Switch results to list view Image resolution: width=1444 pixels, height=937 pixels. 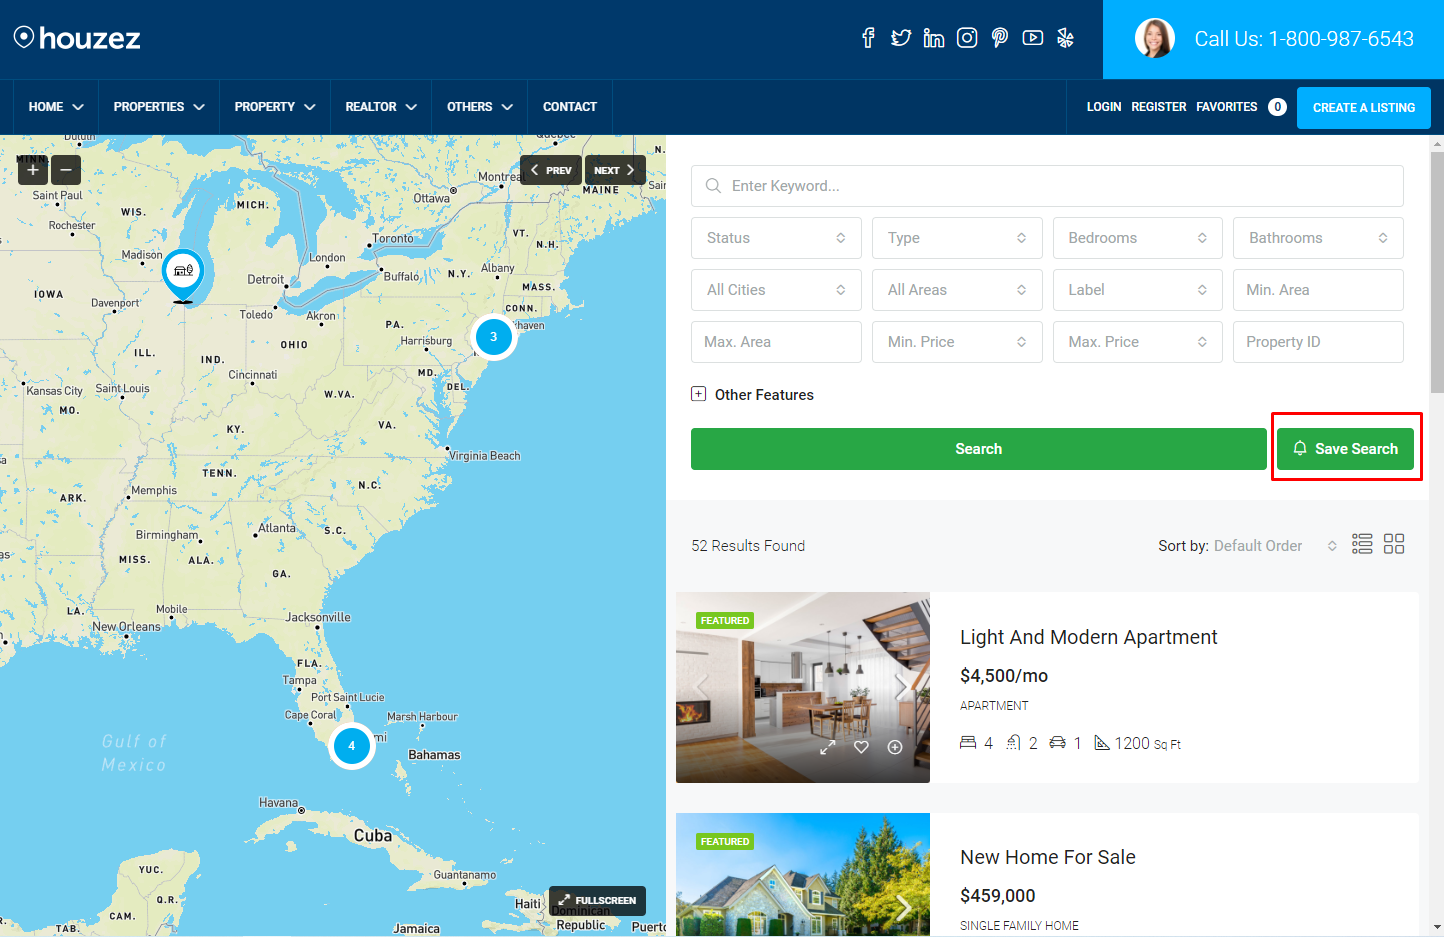[1362, 544]
